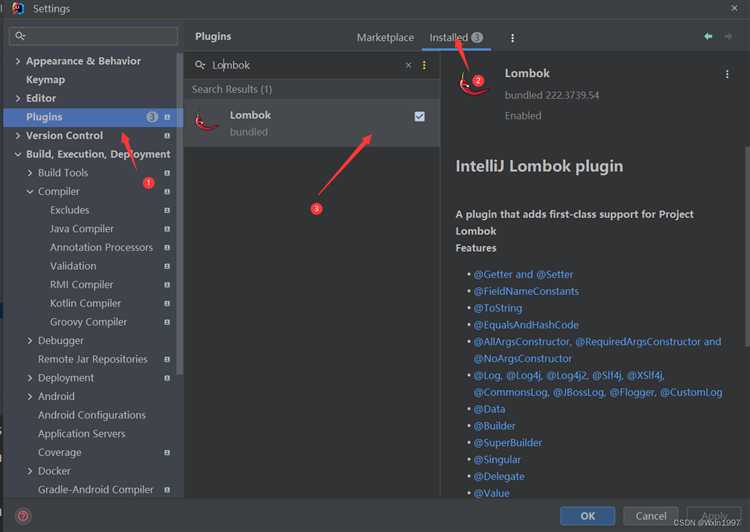
Task: Expand Appearance & Behavior section
Action: (x=18, y=61)
